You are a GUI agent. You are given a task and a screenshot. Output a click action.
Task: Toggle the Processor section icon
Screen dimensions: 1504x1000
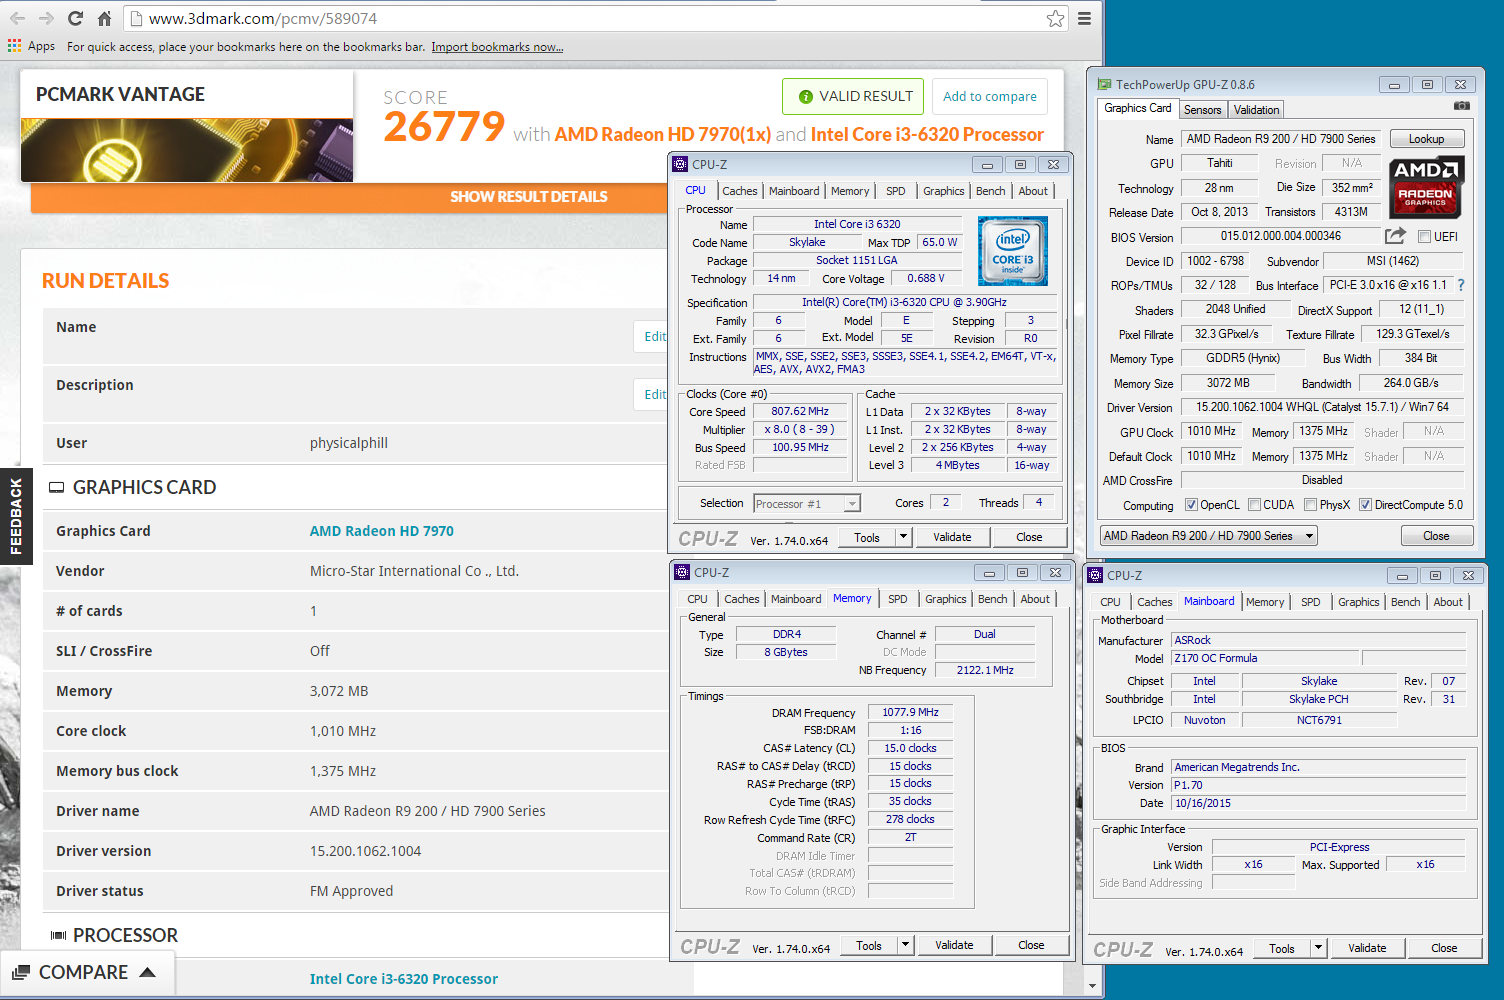[58, 936]
